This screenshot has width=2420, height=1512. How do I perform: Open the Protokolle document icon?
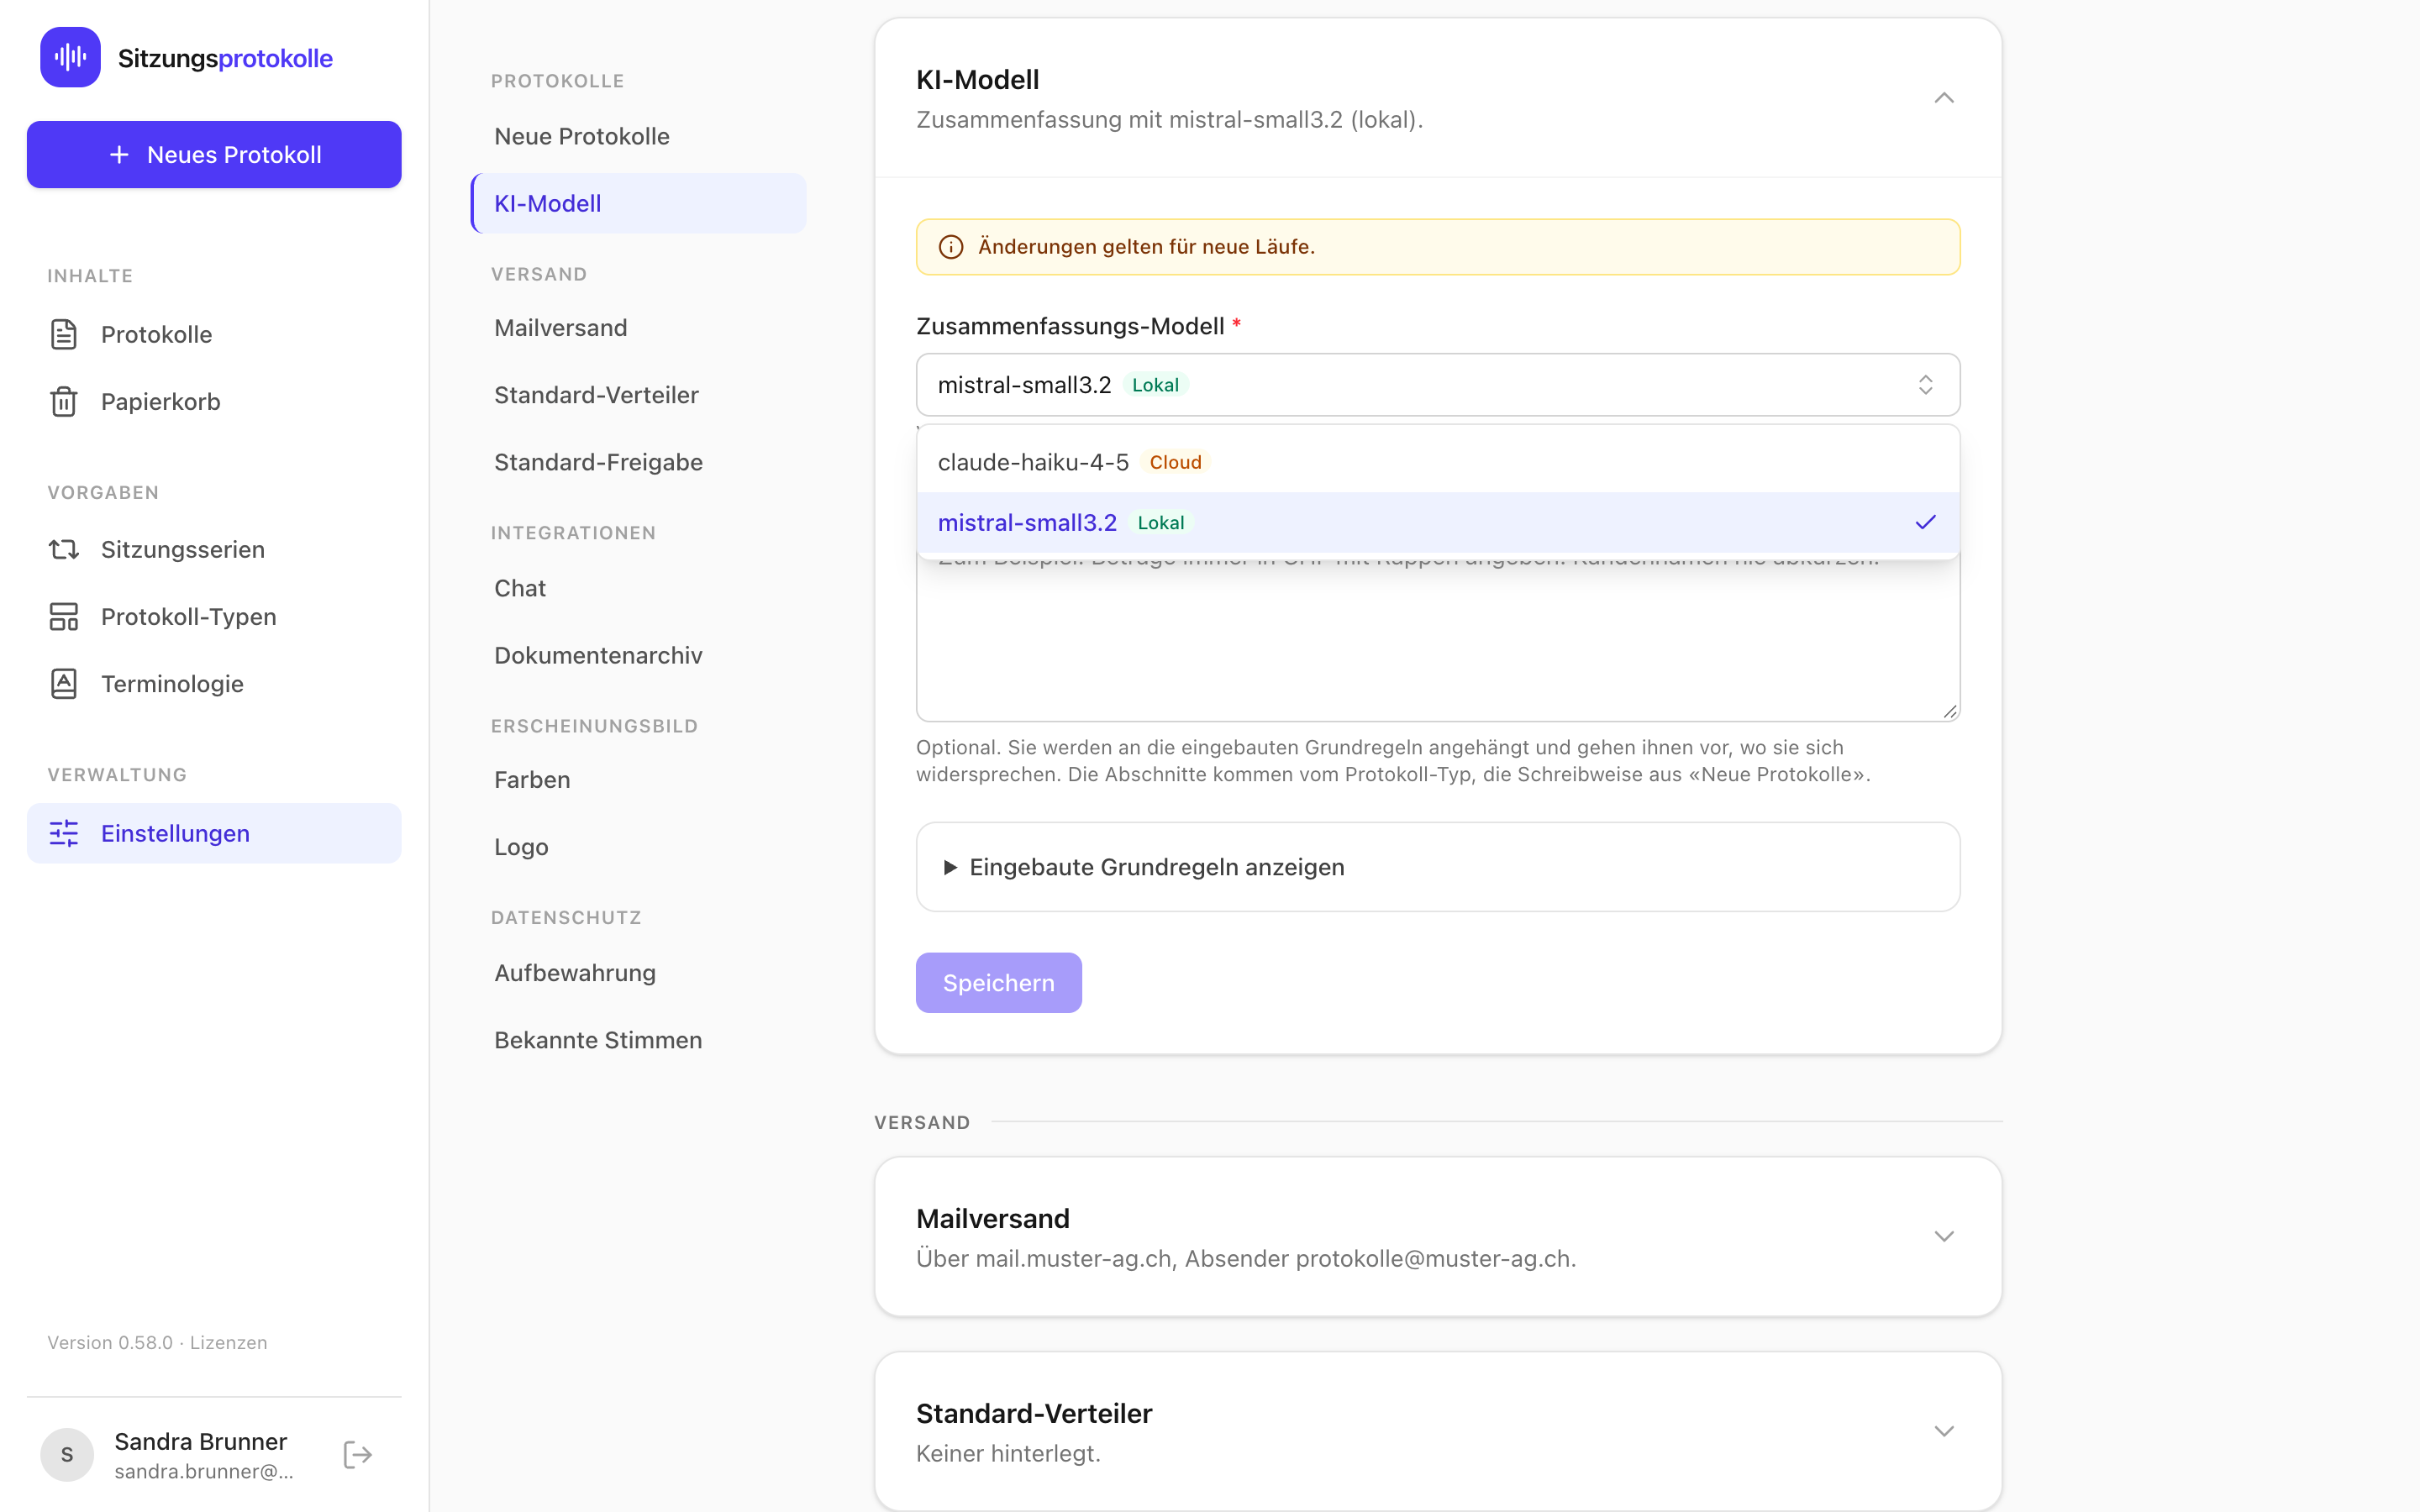pyautogui.click(x=64, y=334)
